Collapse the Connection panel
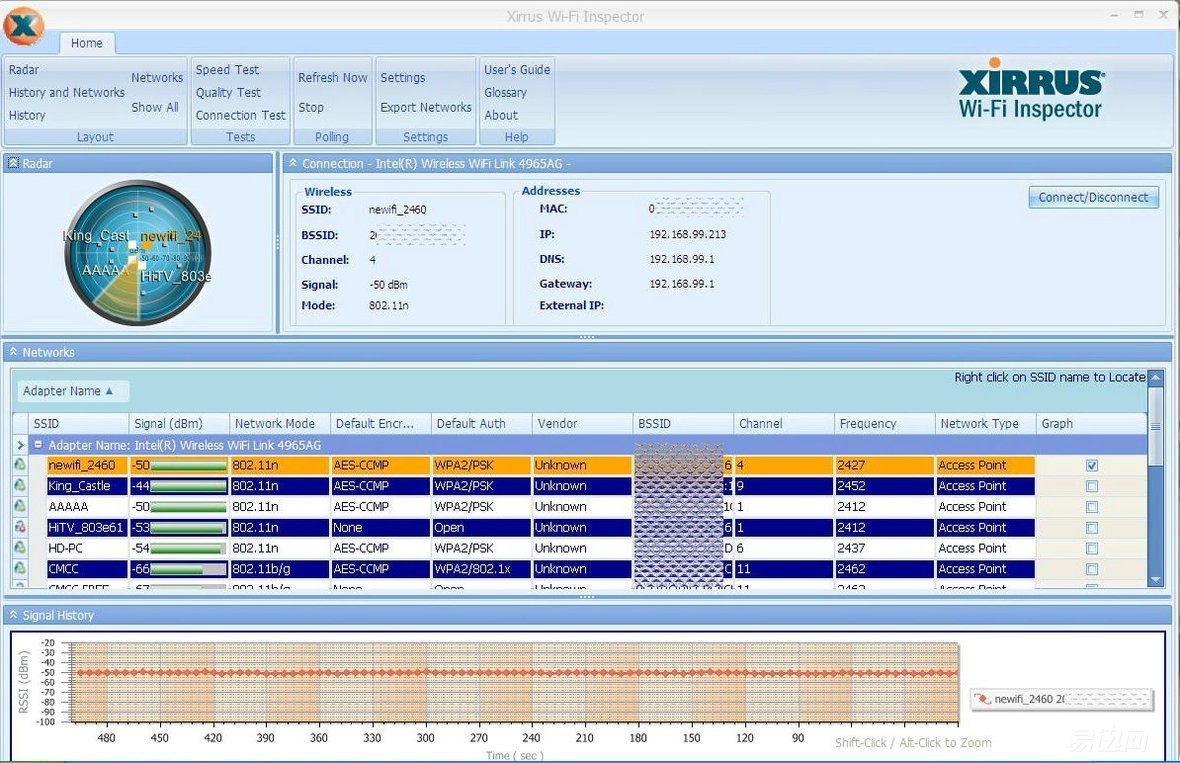 [293, 163]
